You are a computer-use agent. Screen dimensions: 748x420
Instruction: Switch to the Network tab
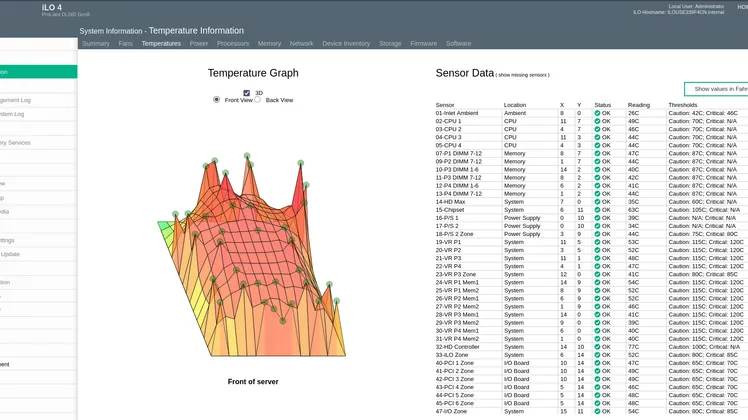click(301, 43)
